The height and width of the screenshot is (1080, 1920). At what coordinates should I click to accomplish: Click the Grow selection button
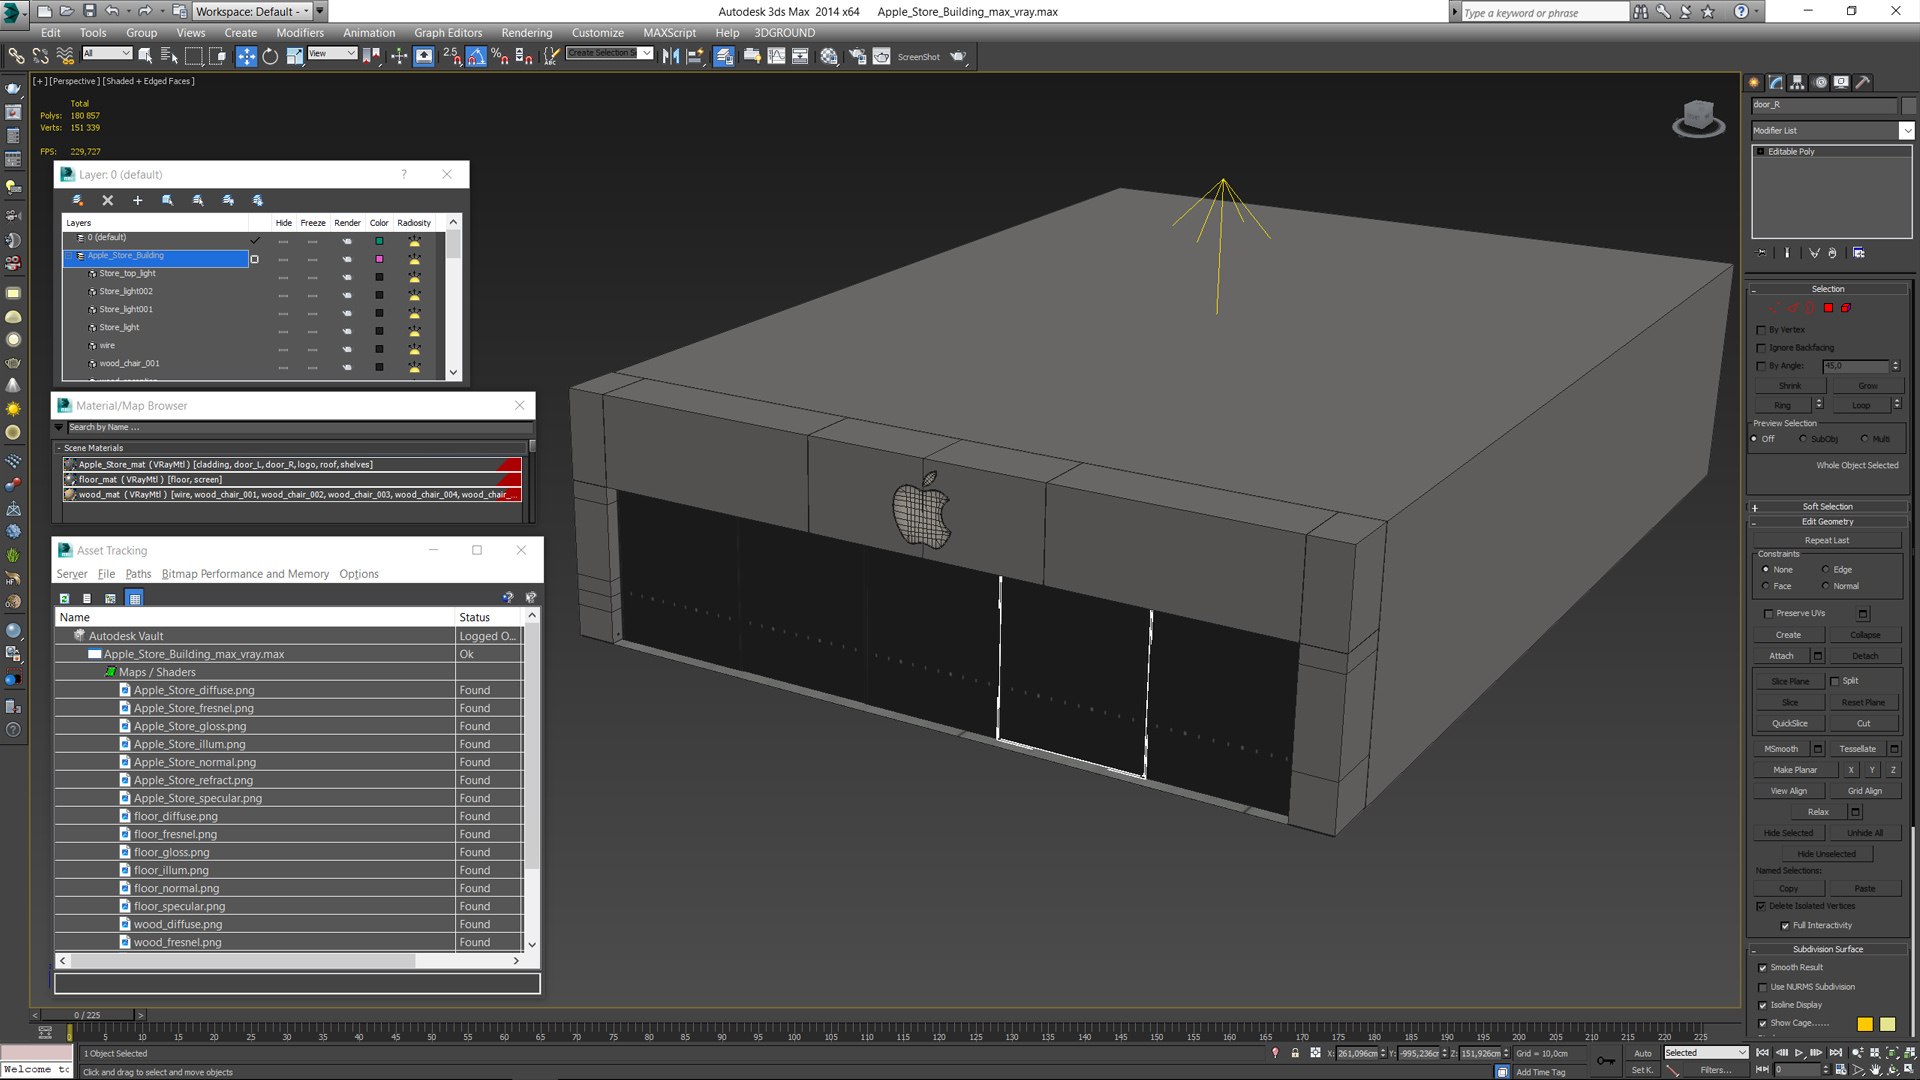(1867, 386)
